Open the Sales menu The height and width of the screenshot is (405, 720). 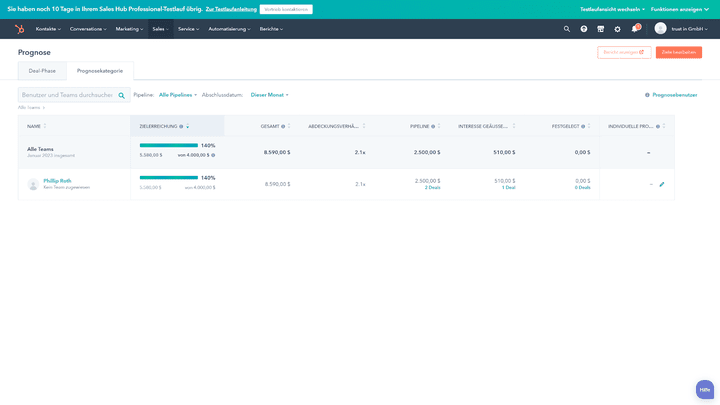160,29
